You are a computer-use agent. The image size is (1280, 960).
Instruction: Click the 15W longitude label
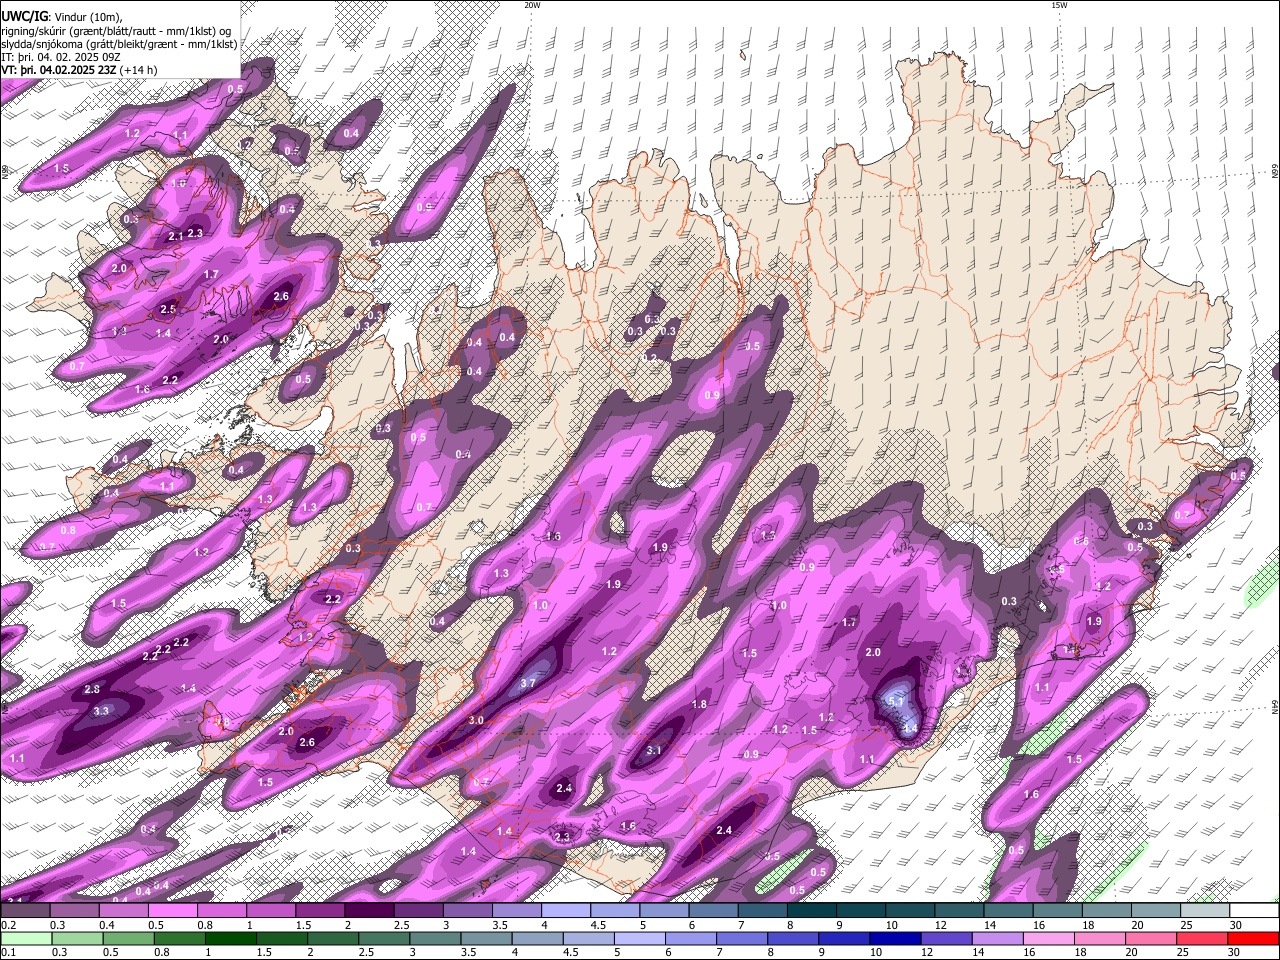coord(1059,5)
